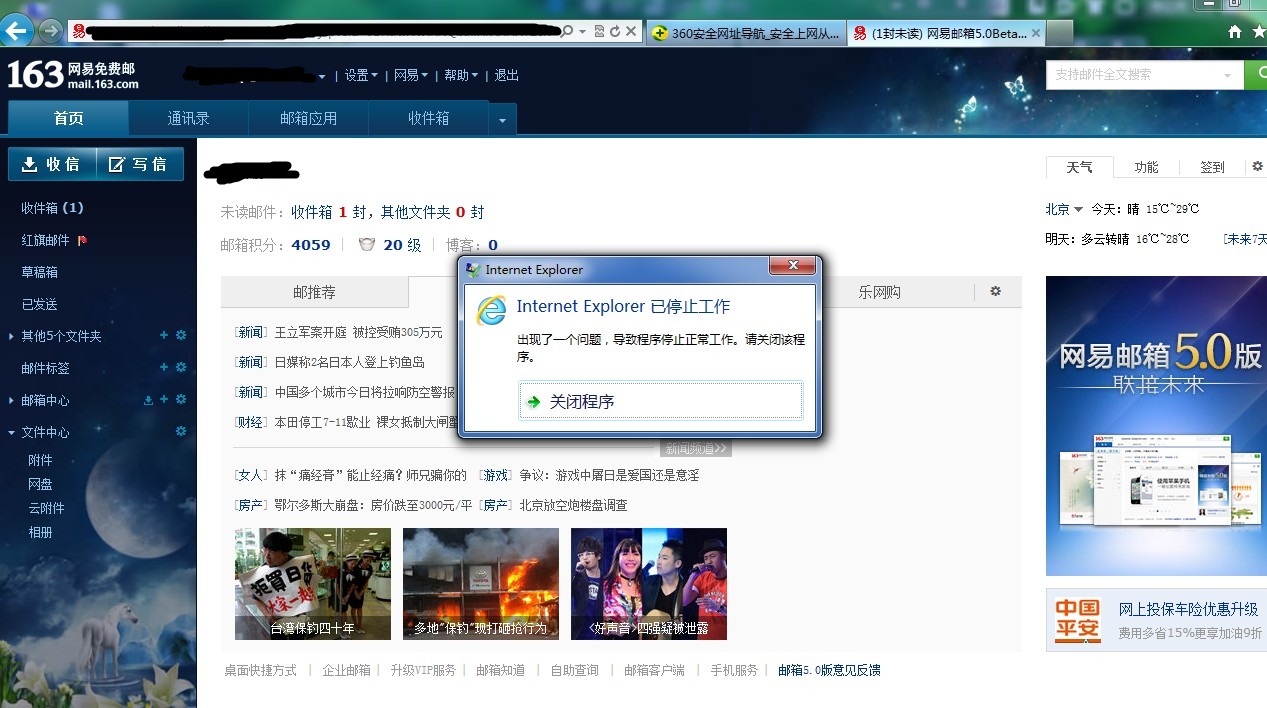
Task: Select the 功能 tab in right panel
Action: tap(1146, 167)
